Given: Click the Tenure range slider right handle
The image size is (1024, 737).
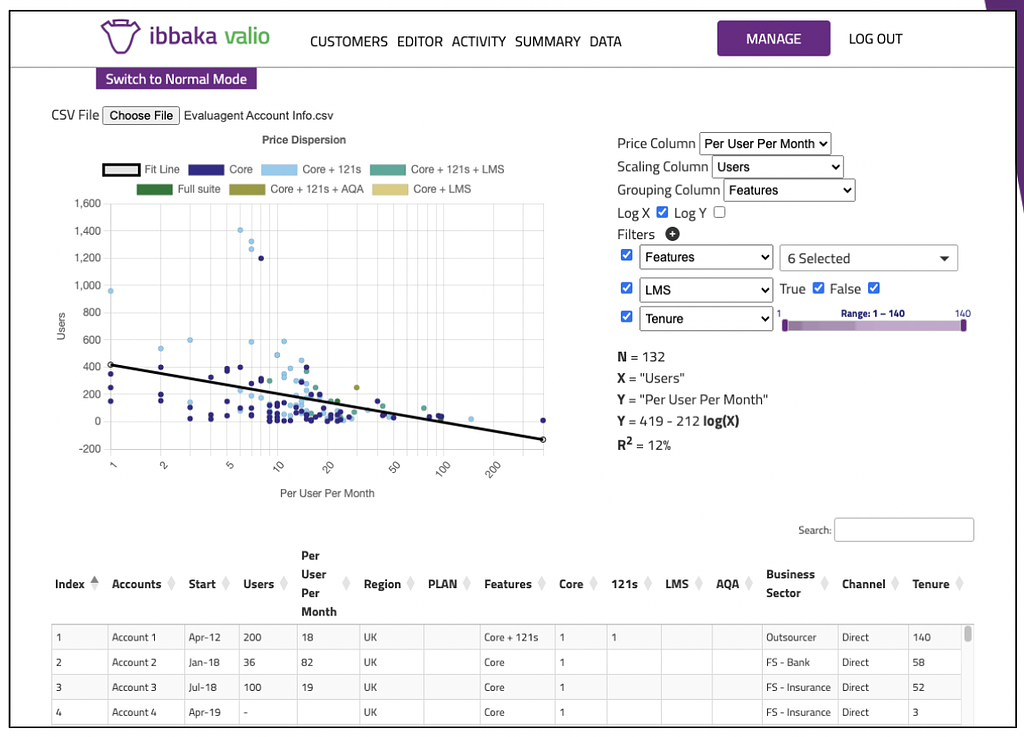Looking at the screenshot, I should (963, 325).
